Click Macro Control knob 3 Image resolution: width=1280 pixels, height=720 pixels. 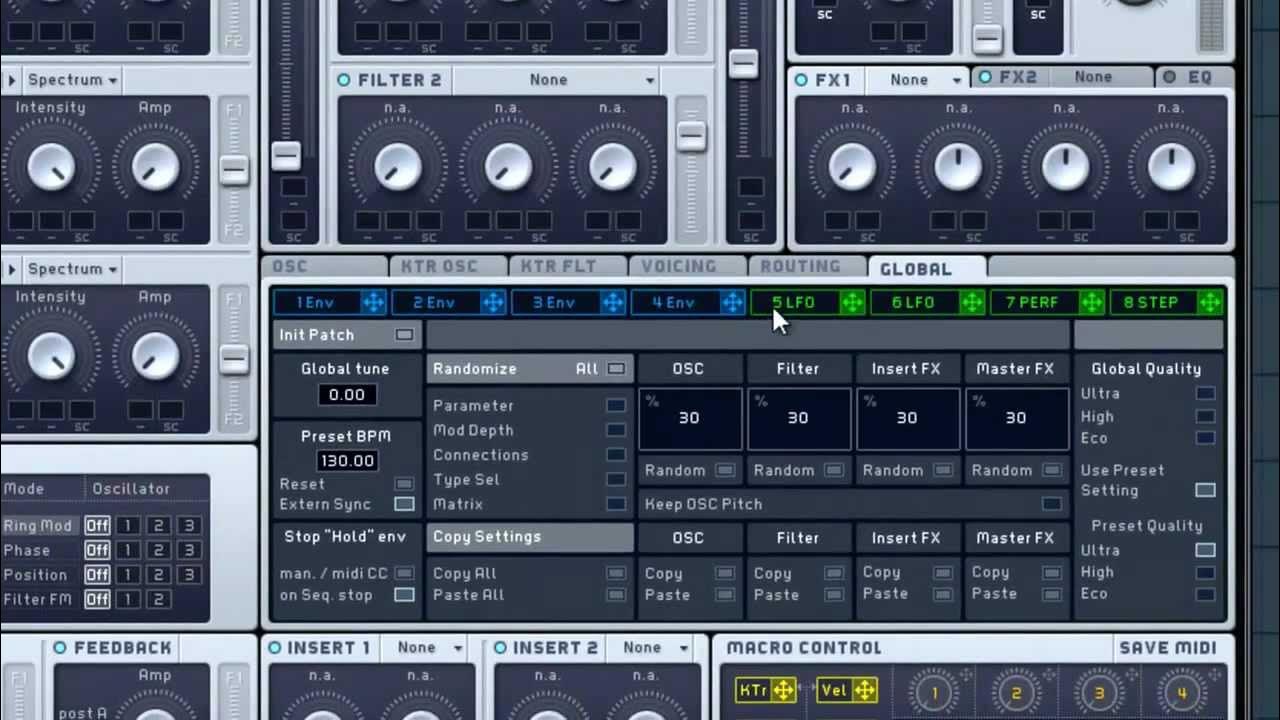coord(1099,693)
